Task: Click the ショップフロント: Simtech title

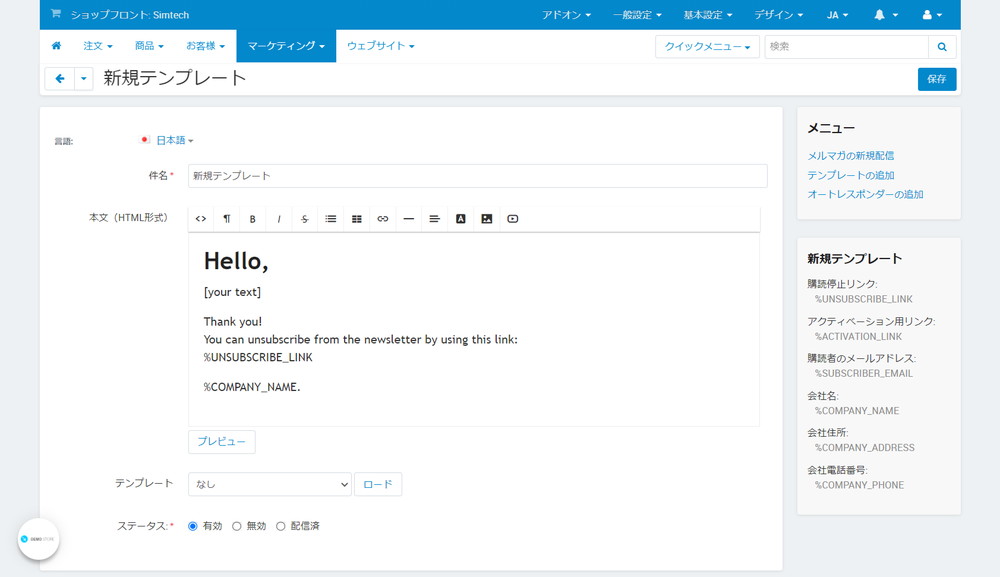Action: click(129, 15)
